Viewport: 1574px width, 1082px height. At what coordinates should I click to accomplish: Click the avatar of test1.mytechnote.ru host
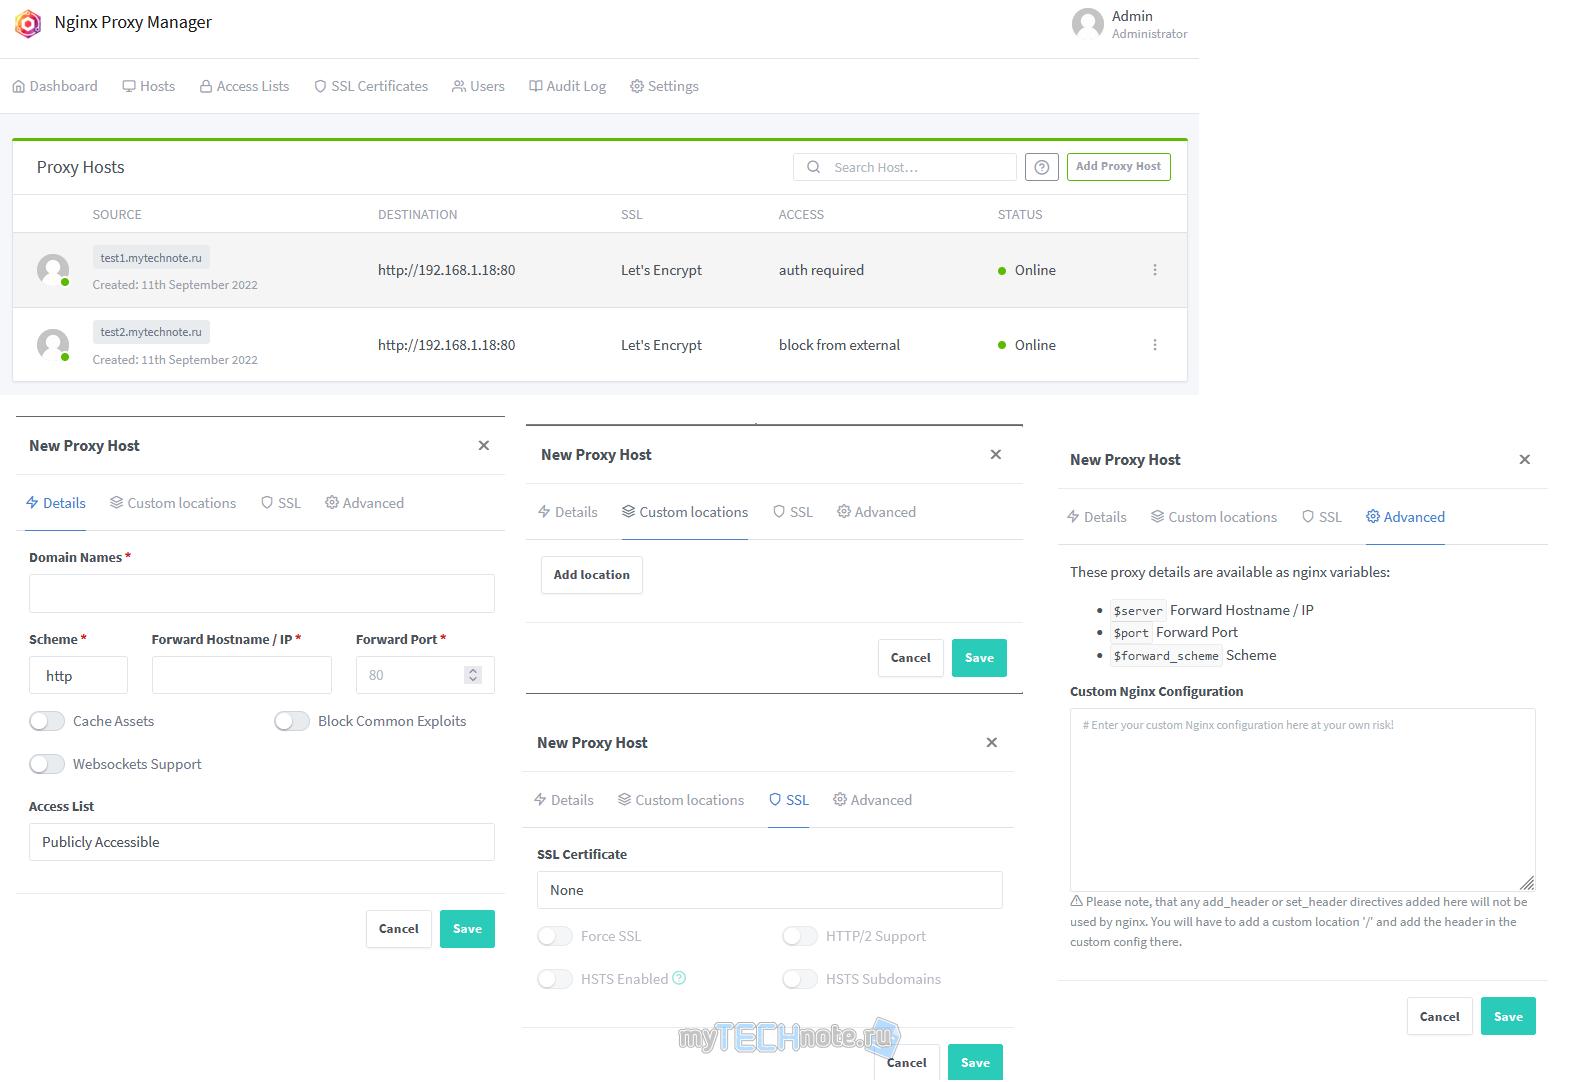coord(53,270)
